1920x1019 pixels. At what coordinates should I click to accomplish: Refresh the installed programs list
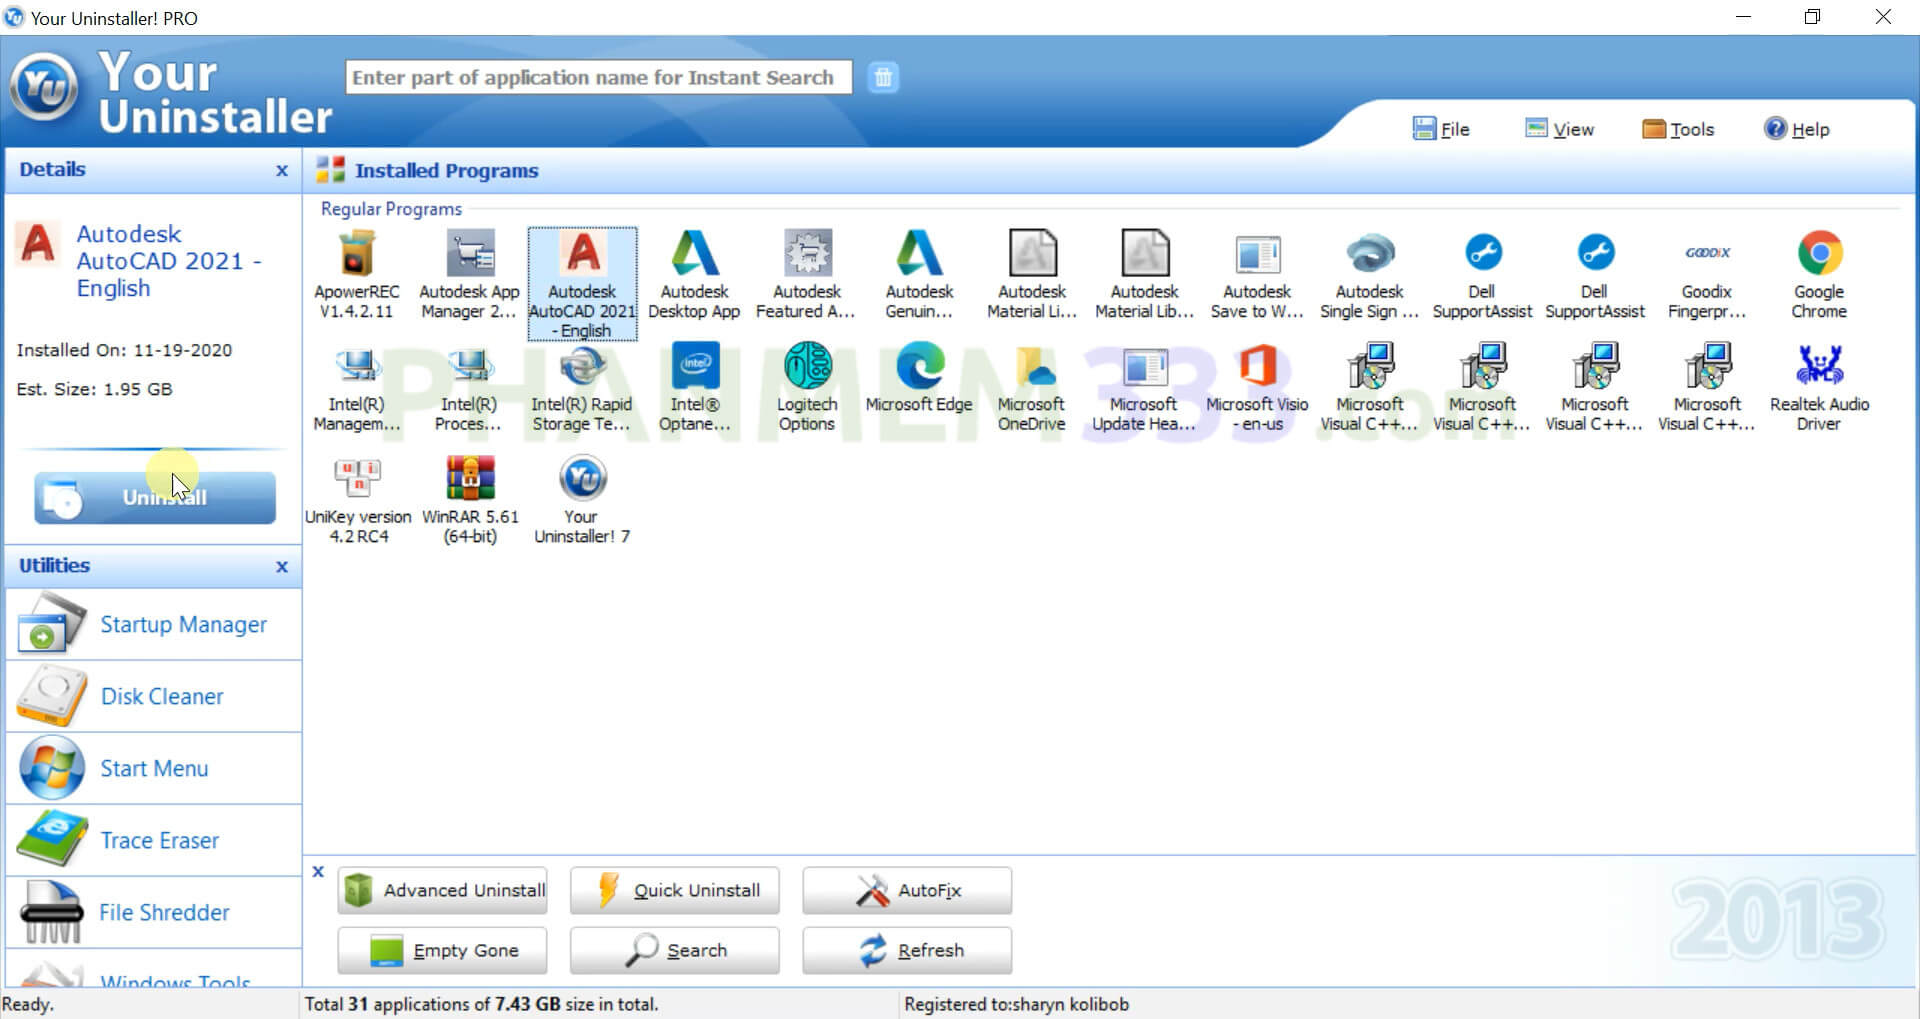click(x=907, y=950)
